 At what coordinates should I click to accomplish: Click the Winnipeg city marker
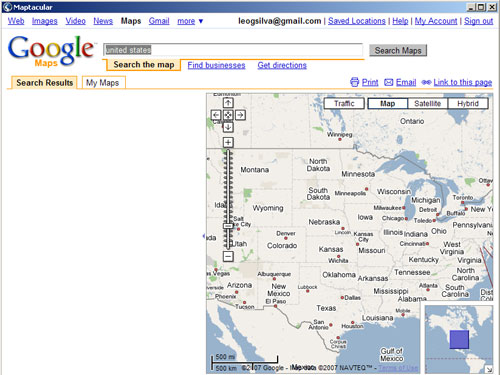[340, 139]
